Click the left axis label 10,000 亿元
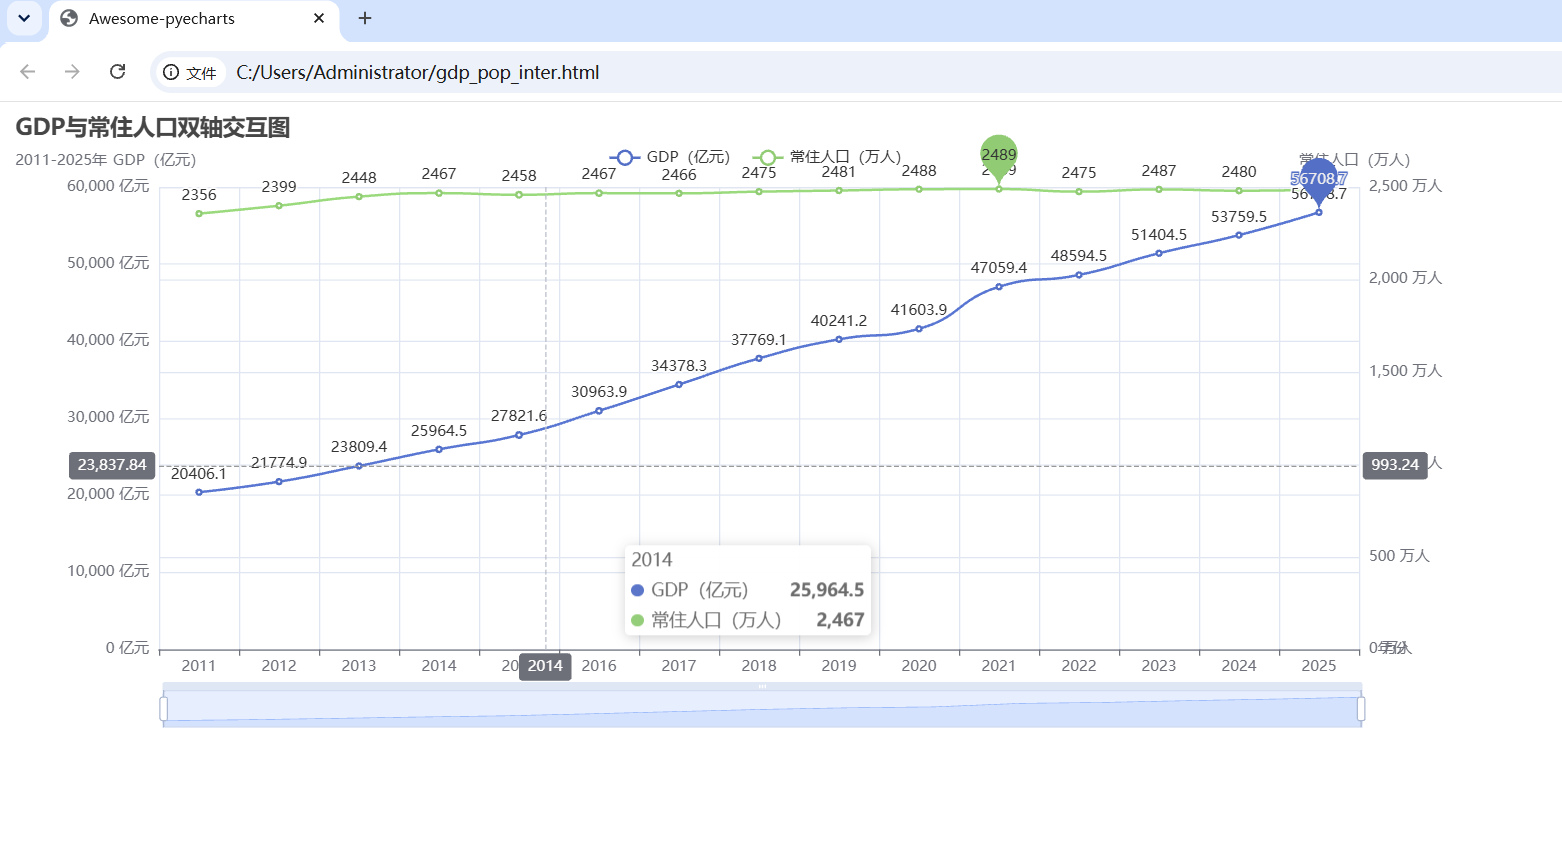Image resolution: width=1562 pixels, height=850 pixels. point(108,571)
